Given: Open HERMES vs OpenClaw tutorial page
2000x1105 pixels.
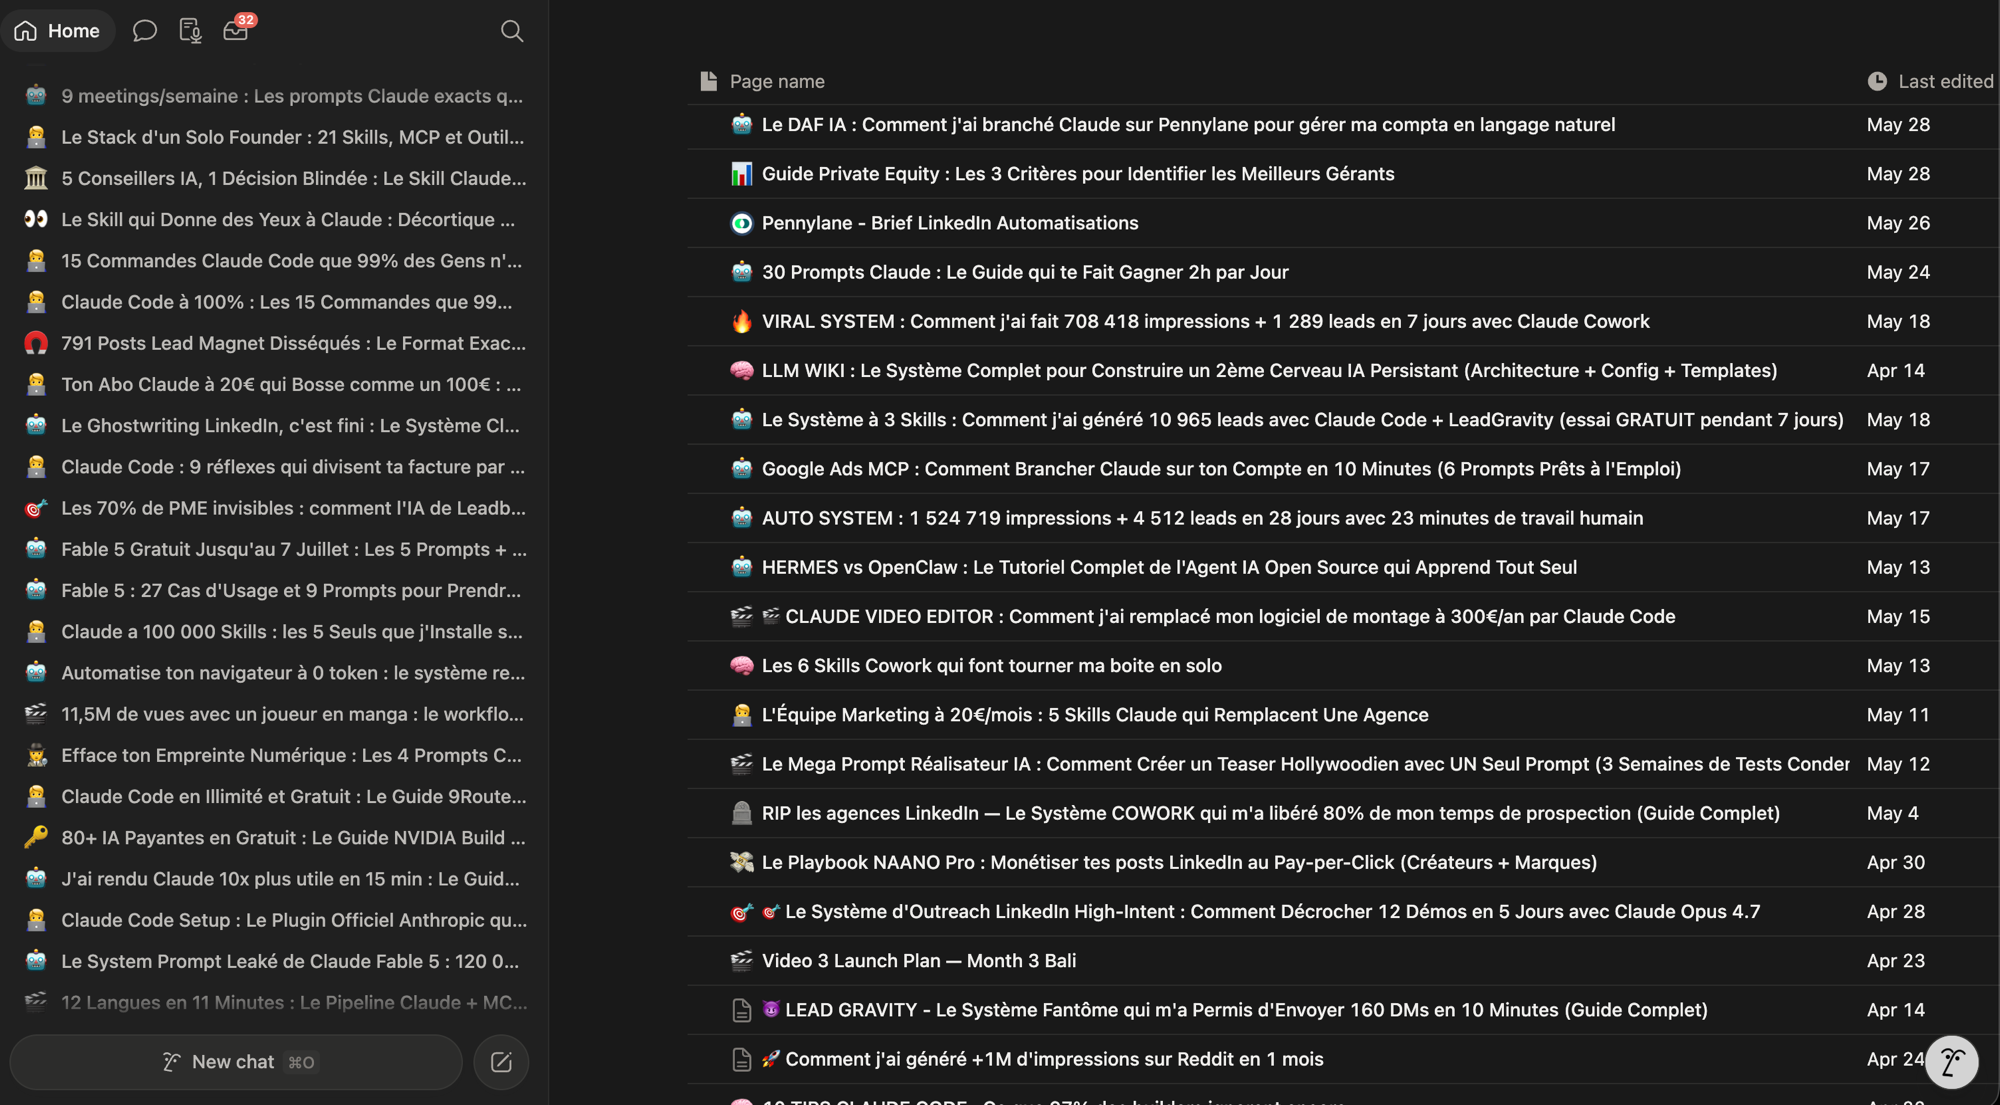Looking at the screenshot, I should [x=1169, y=567].
